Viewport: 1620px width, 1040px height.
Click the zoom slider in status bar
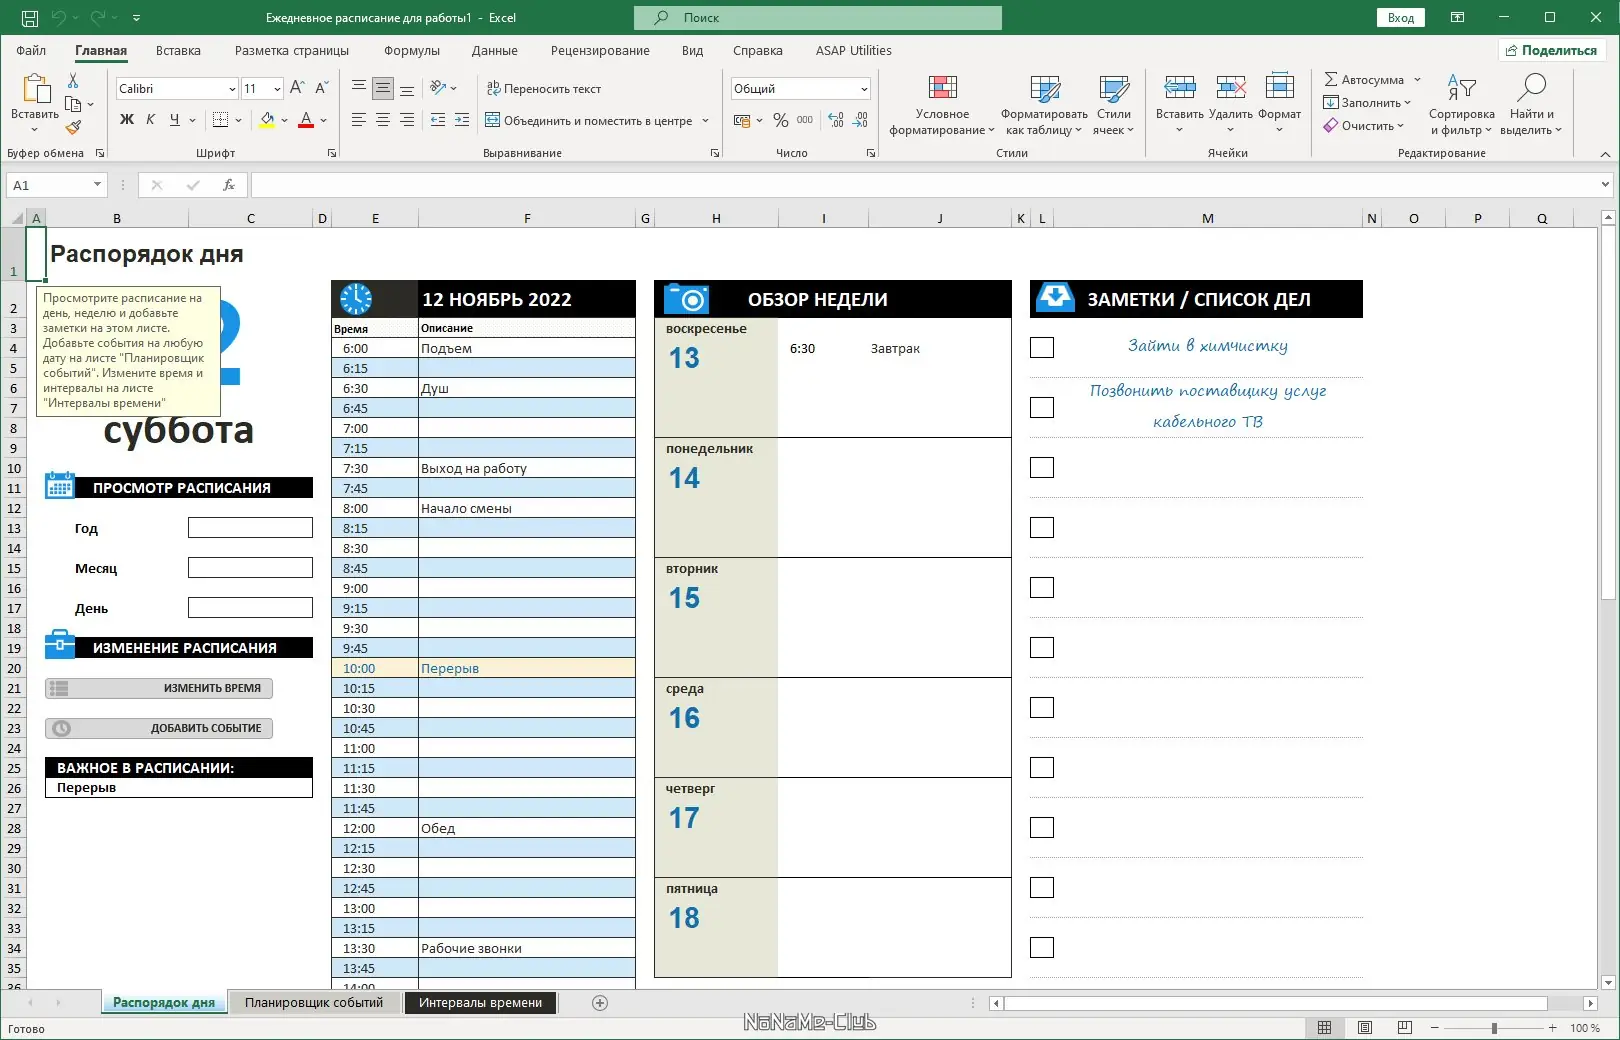1494,1028
